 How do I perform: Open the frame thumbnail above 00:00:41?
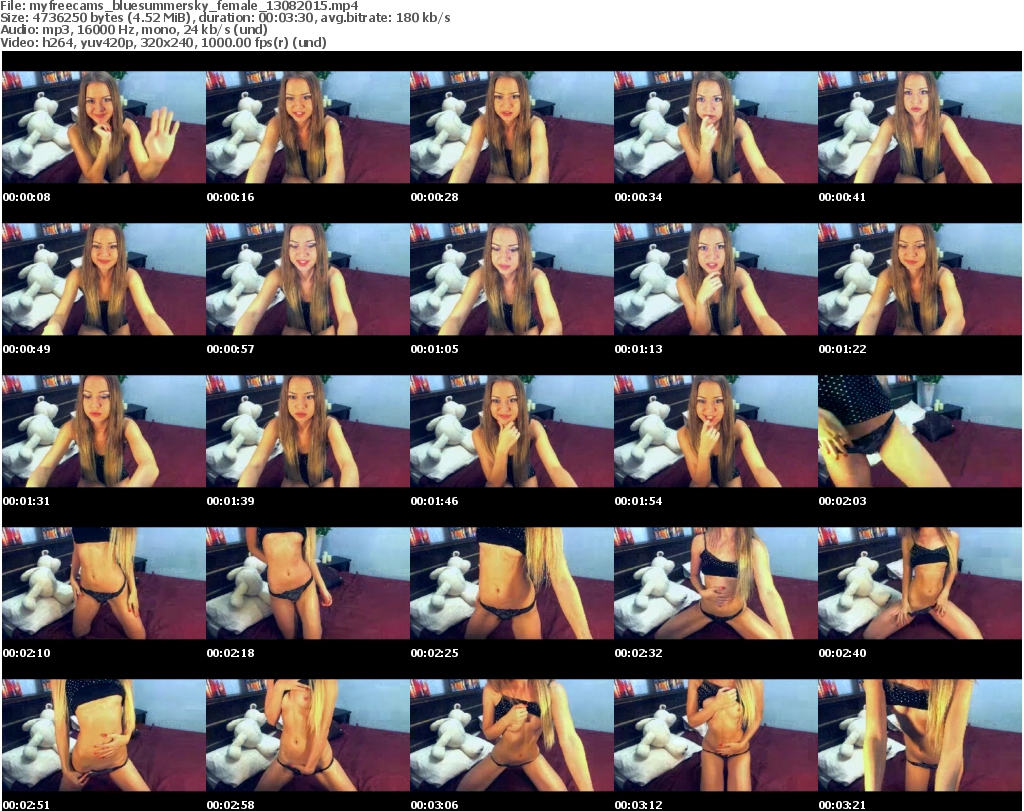[x=920, y=127]
